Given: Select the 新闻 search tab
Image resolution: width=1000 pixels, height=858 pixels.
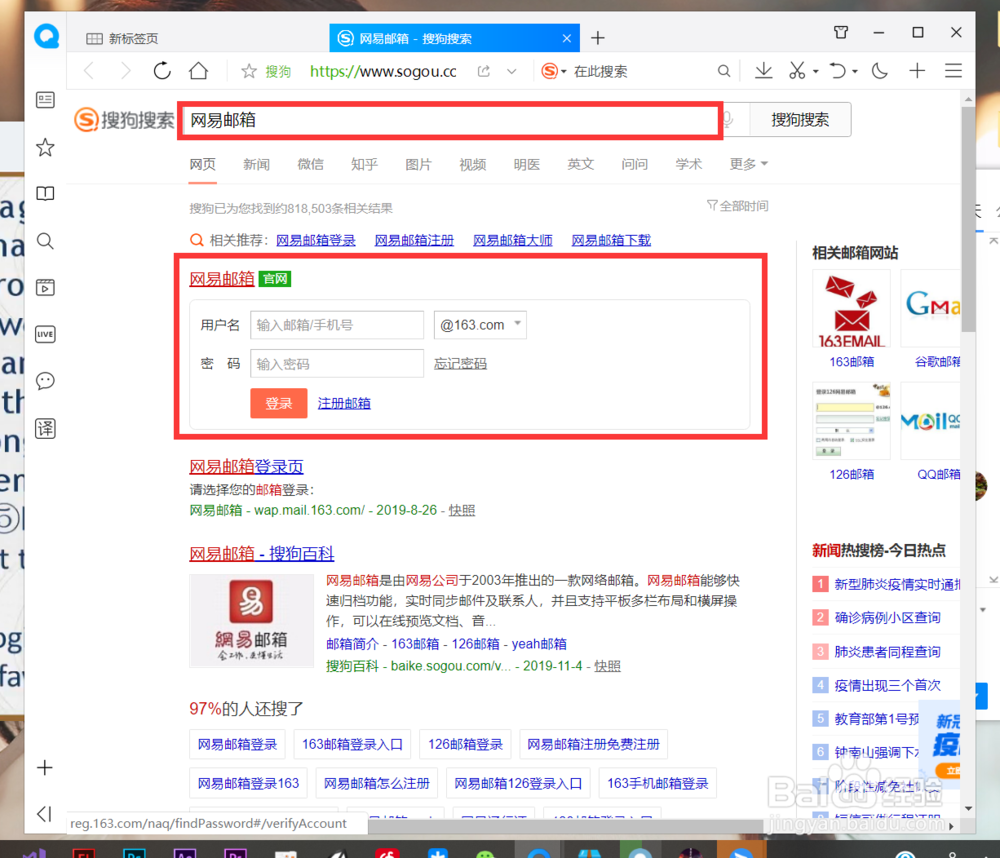Looking at the screenshot, I should [256, 164].
